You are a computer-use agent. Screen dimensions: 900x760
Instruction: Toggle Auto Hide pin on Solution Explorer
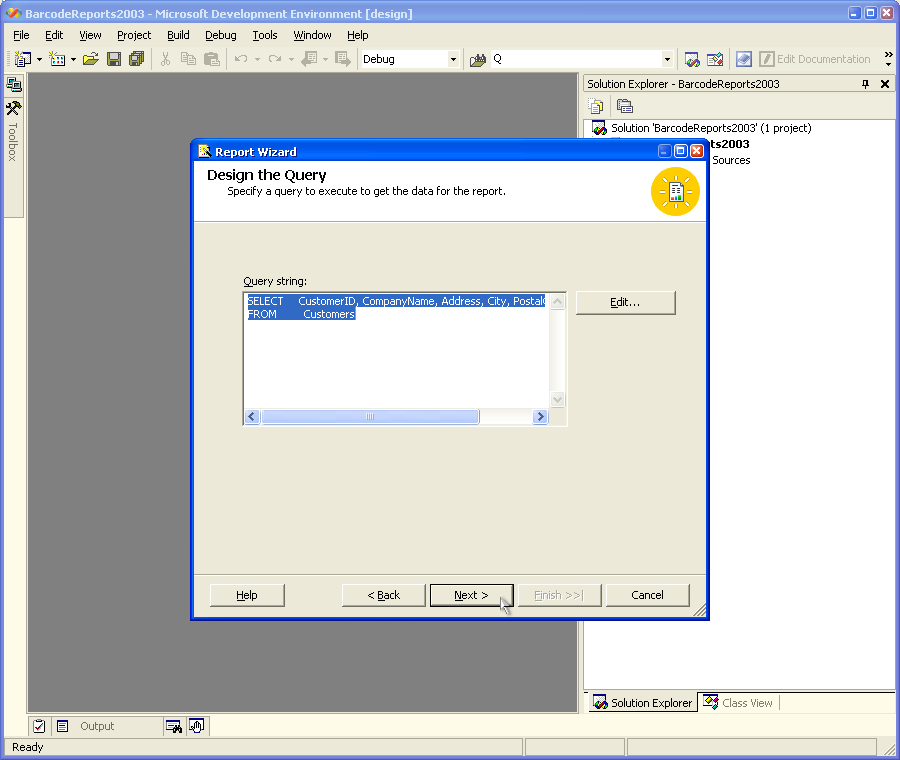coord(866,84)
